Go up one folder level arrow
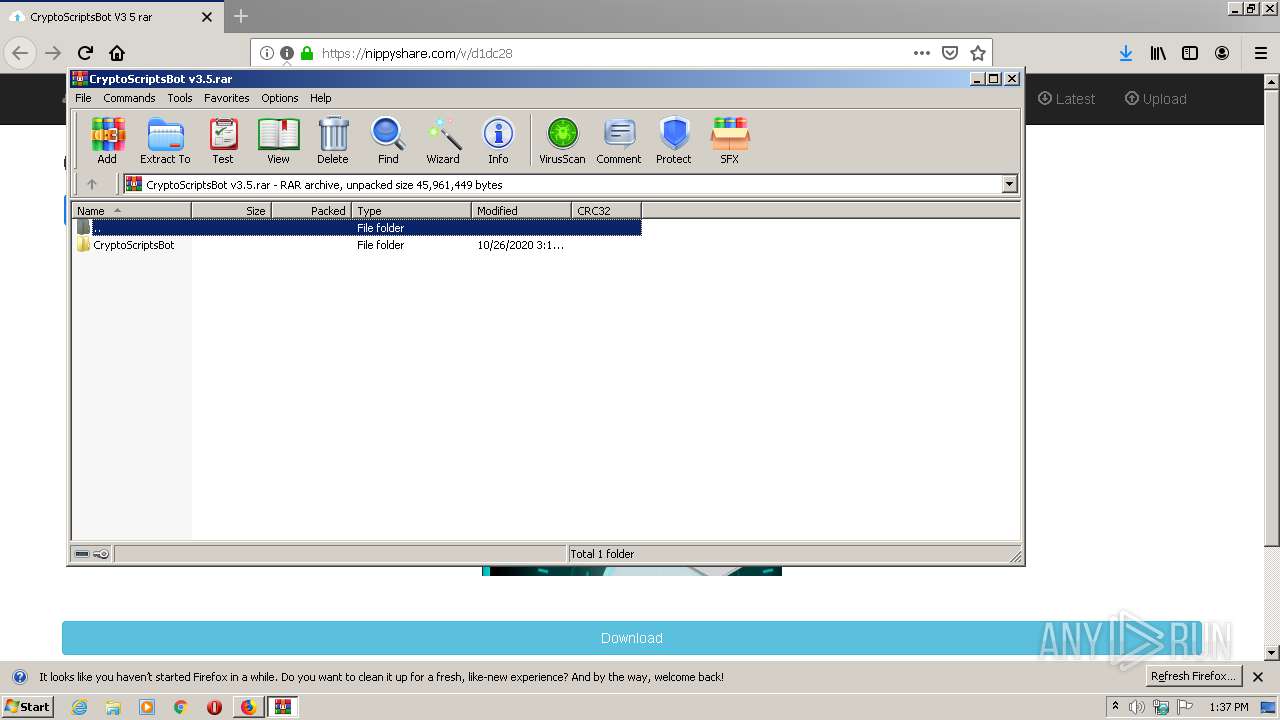 (x=92, y=184)
